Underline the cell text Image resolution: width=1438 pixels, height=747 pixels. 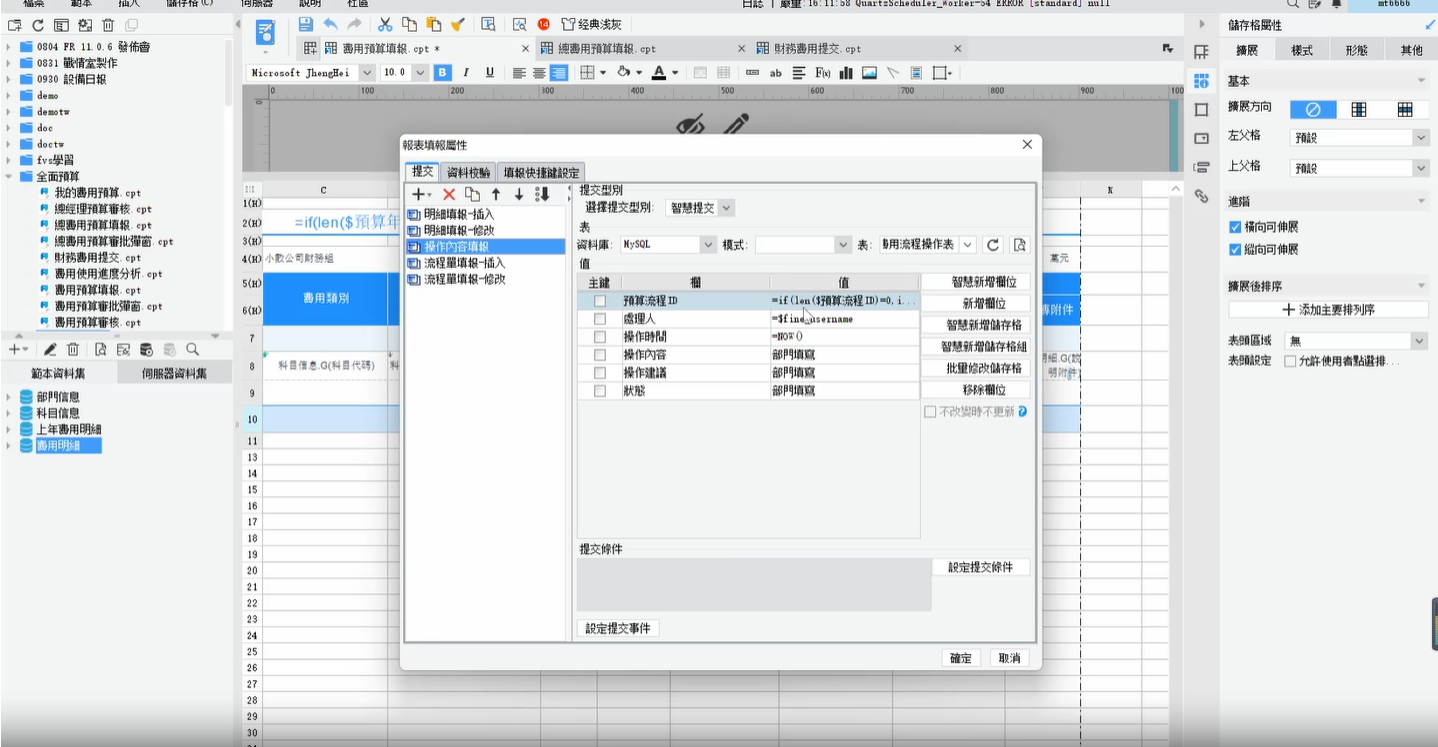pos(489,72)
